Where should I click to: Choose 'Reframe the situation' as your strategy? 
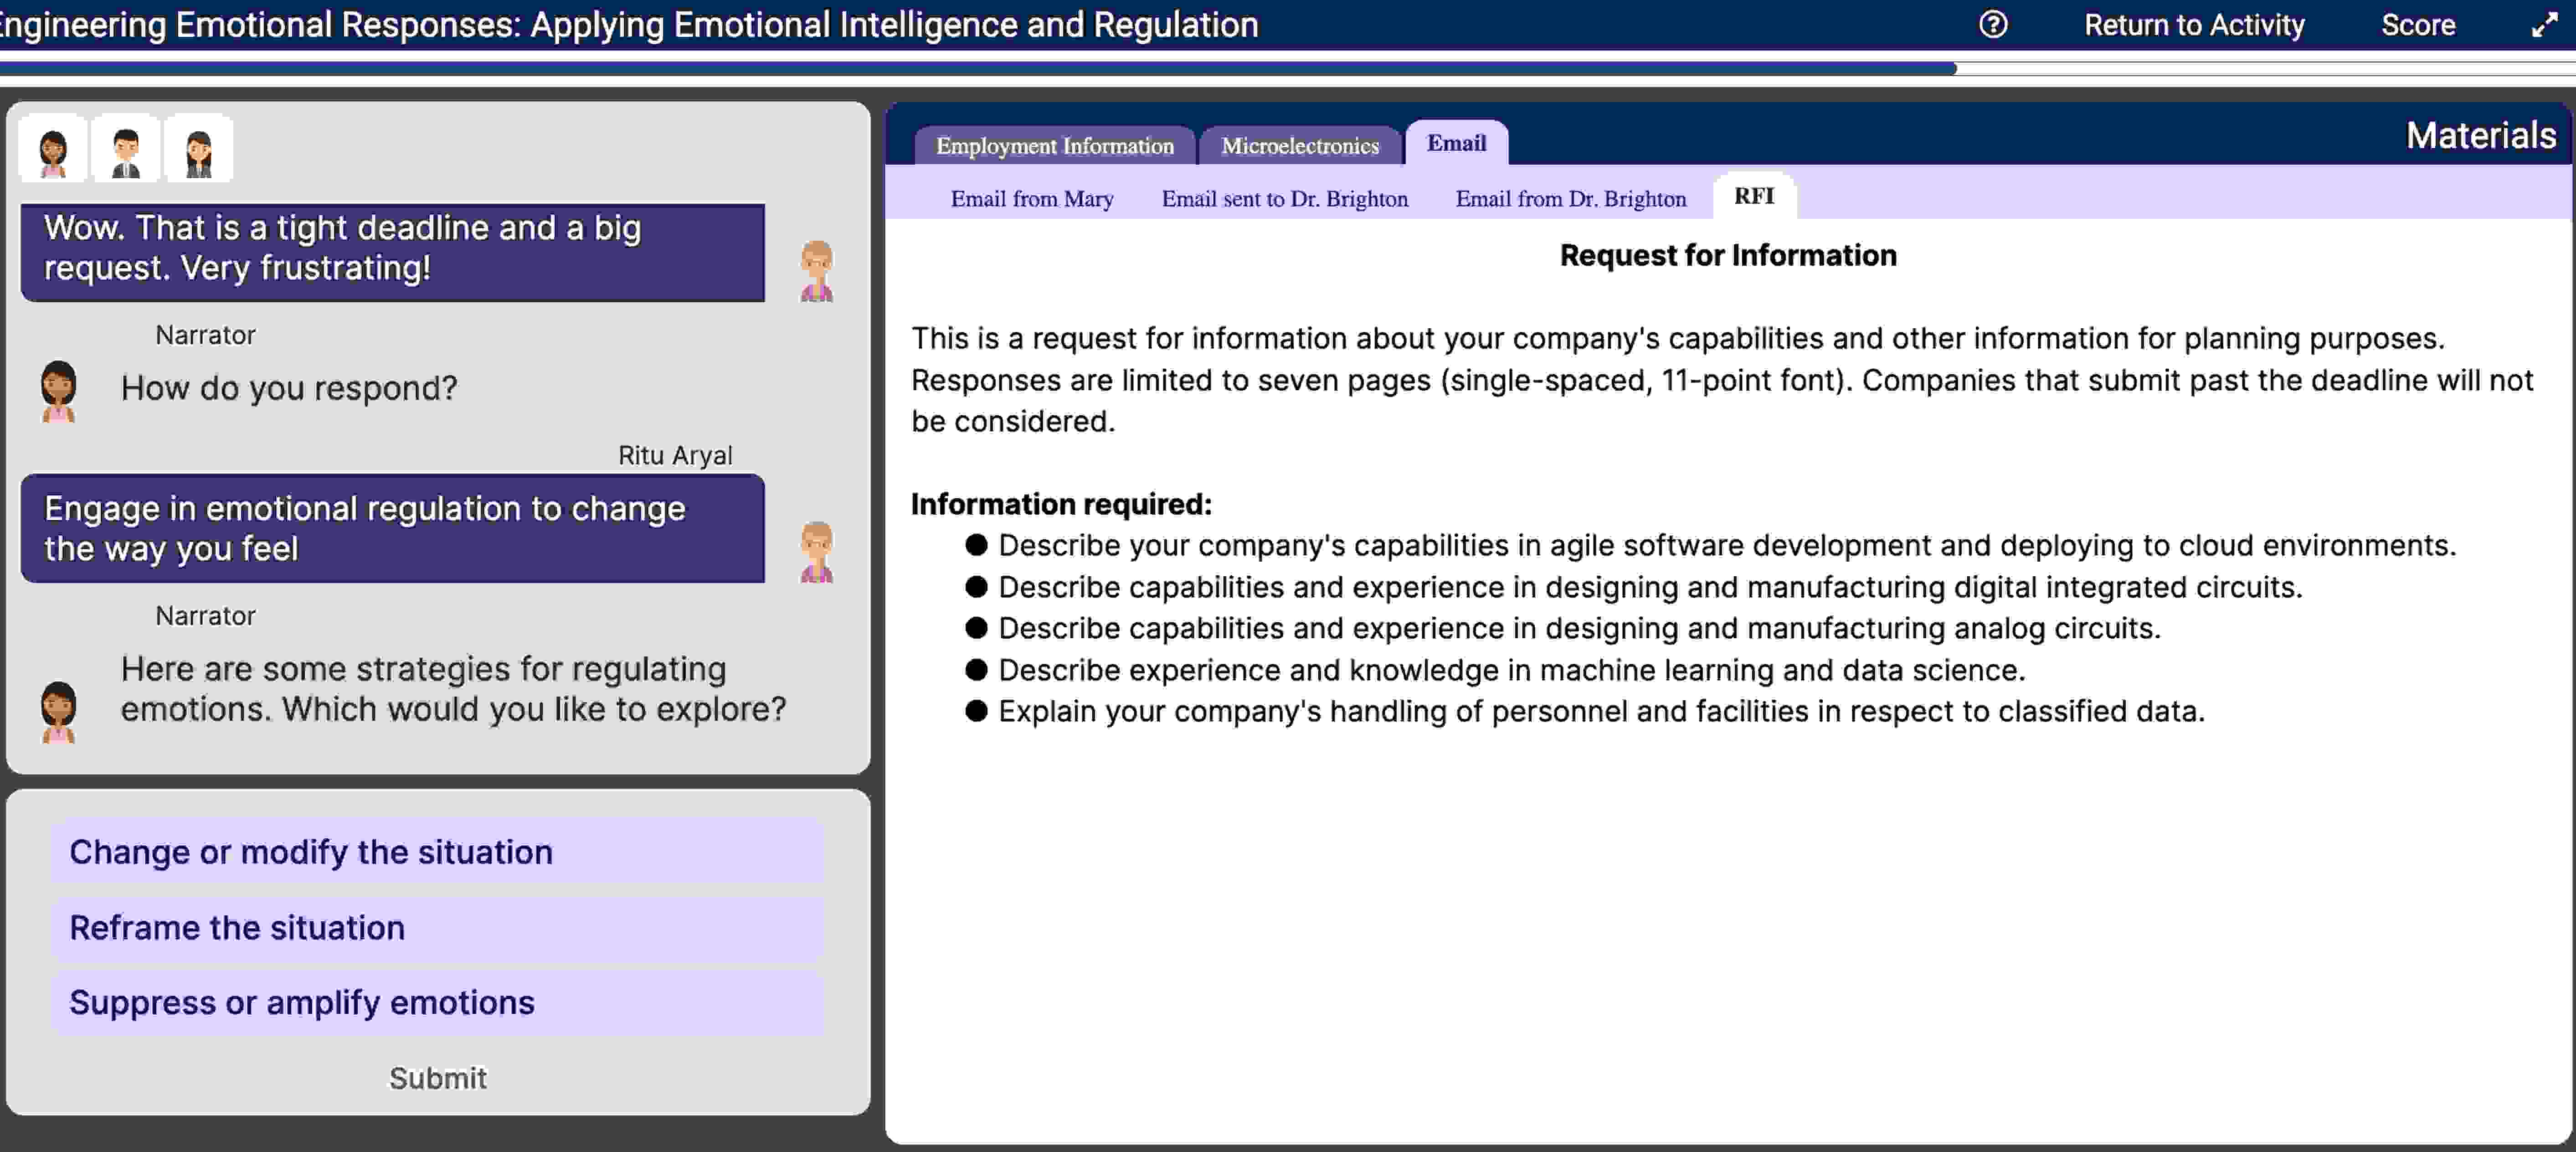(437, 928)
